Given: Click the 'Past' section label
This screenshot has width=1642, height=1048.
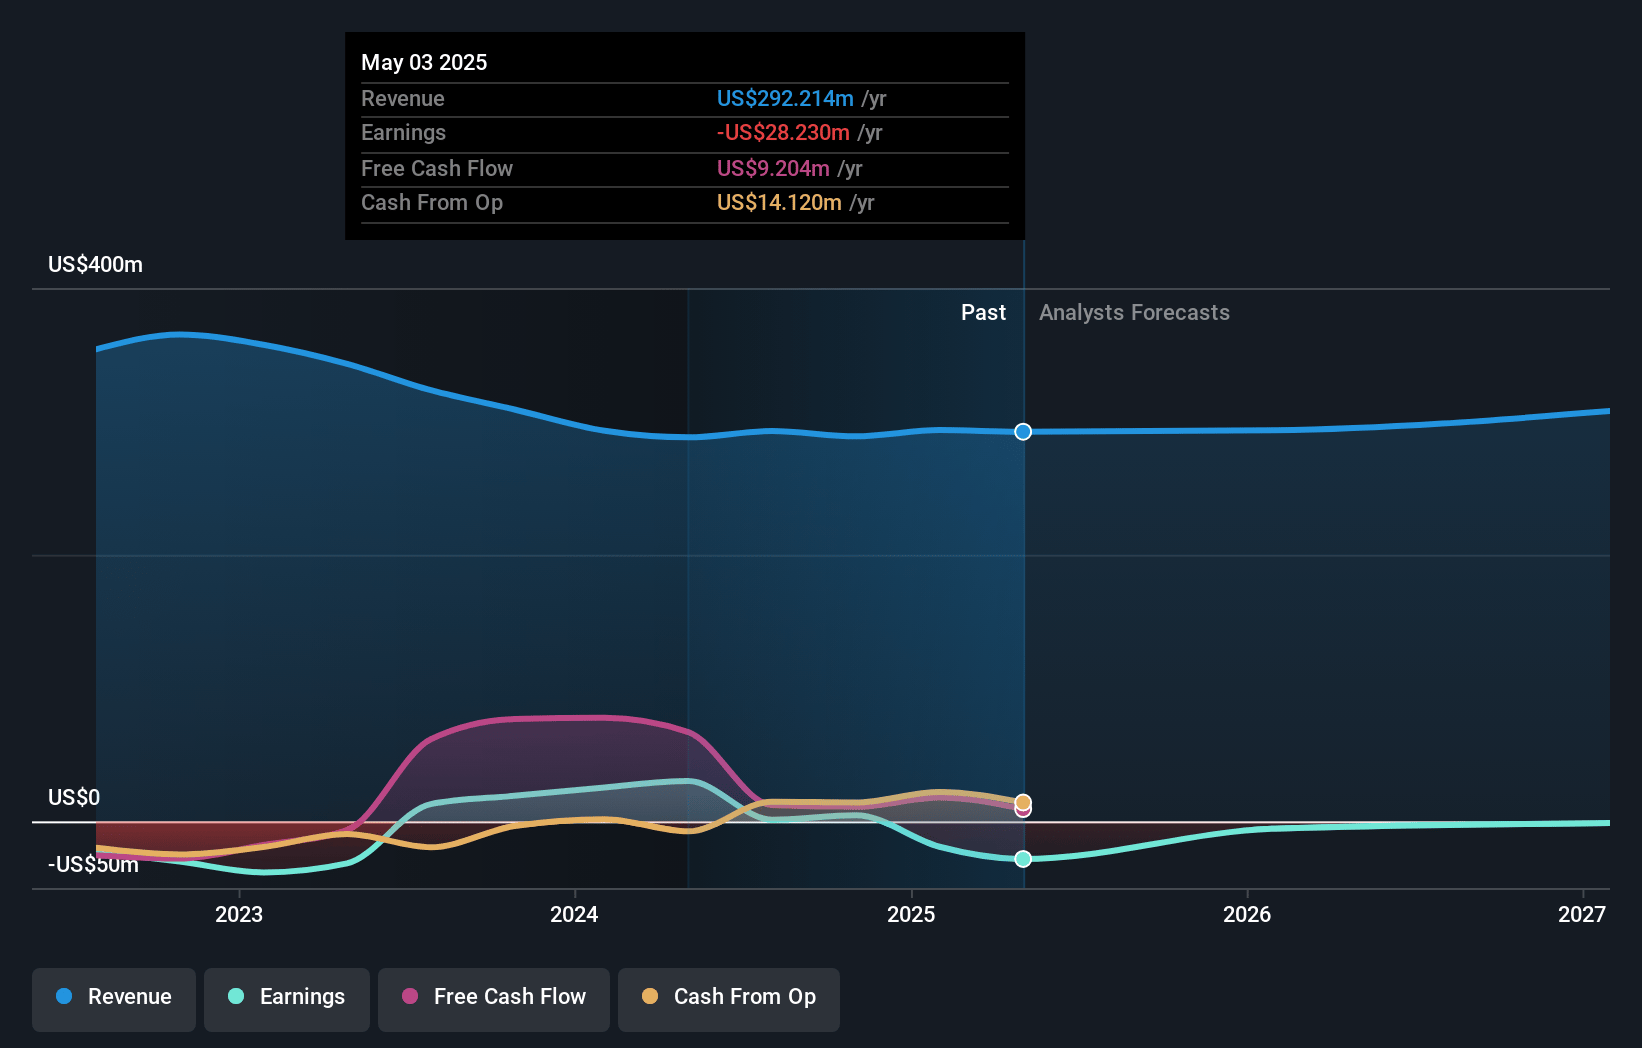Looking at the screenshot, I should 983,313.
